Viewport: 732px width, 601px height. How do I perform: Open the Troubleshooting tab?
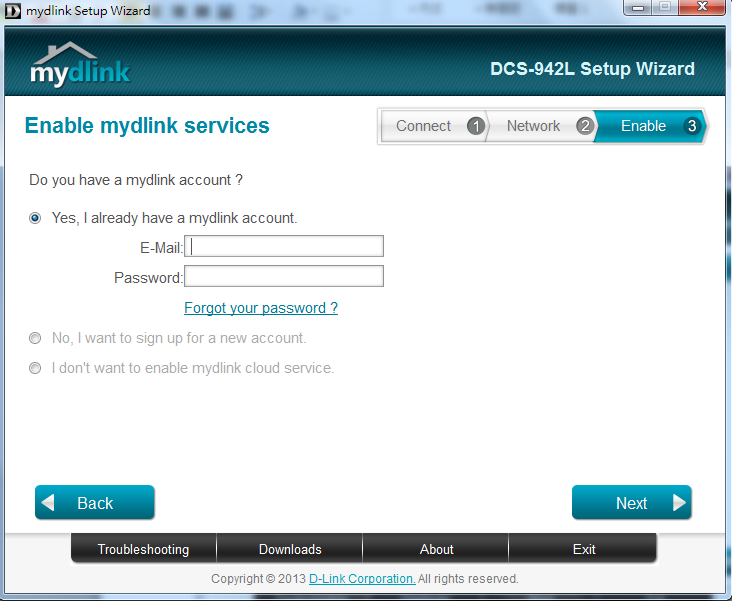pyautogui.click(x=143, y=549)
